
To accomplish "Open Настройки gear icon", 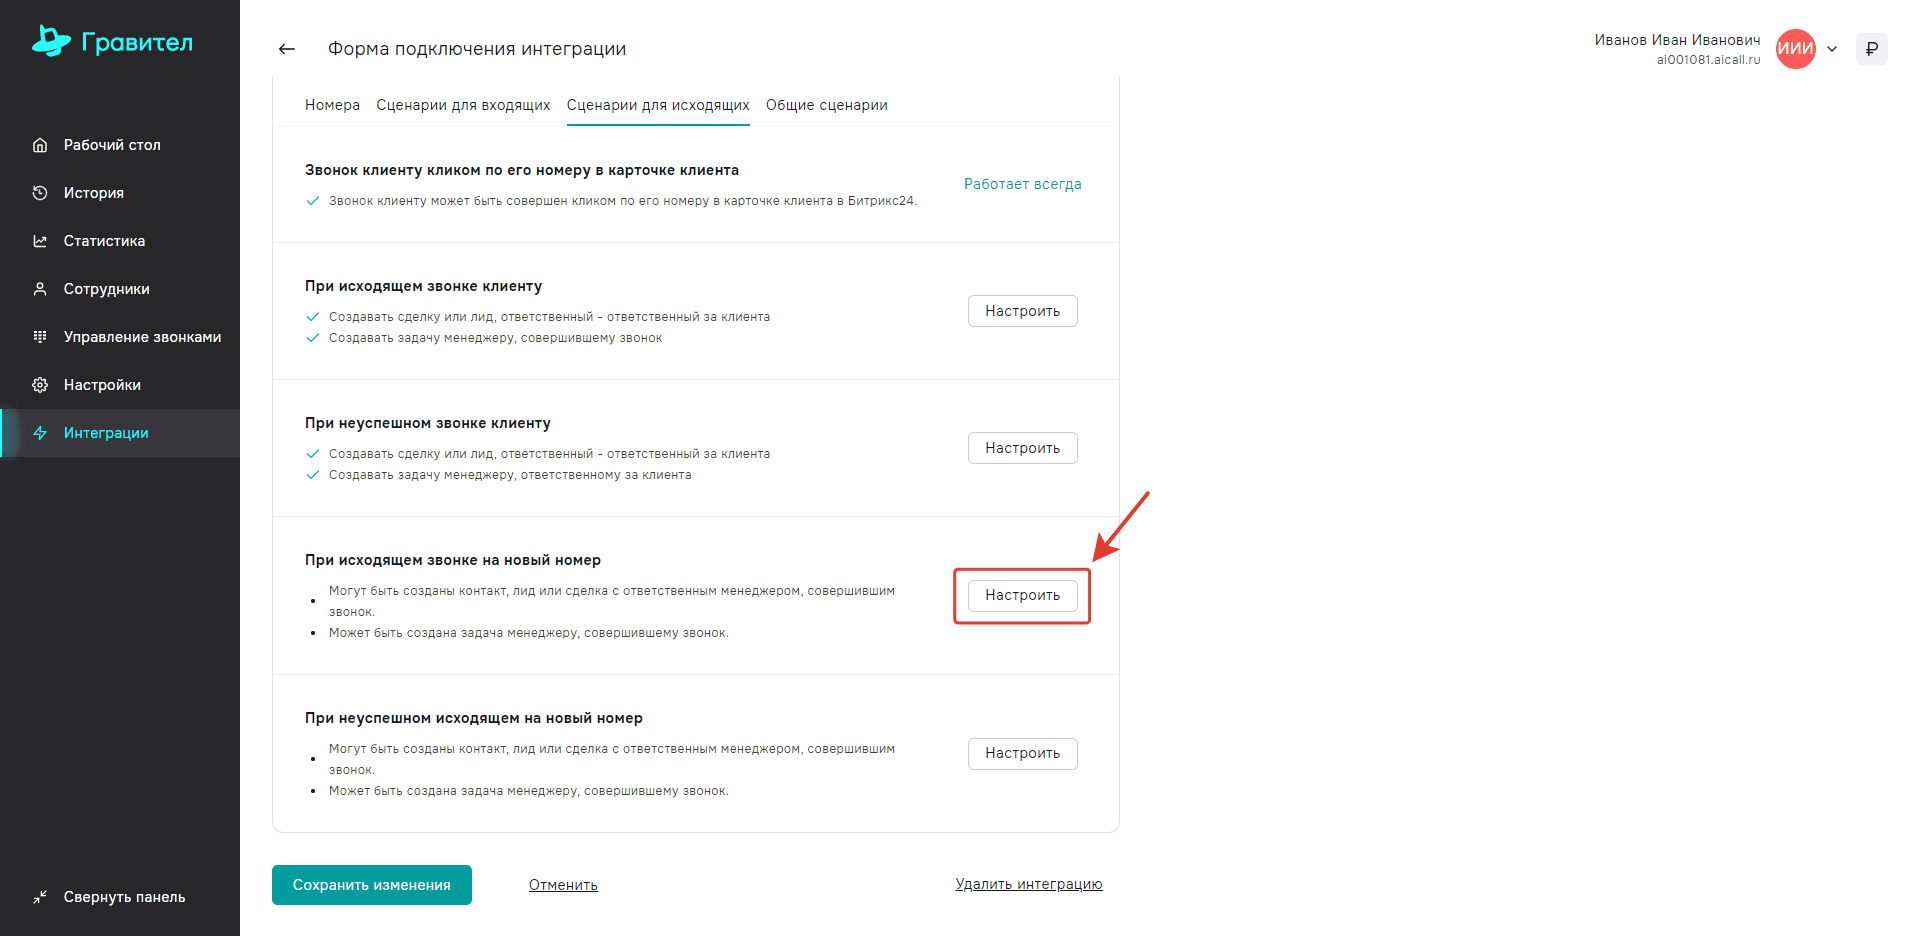I will coord(40,385).
